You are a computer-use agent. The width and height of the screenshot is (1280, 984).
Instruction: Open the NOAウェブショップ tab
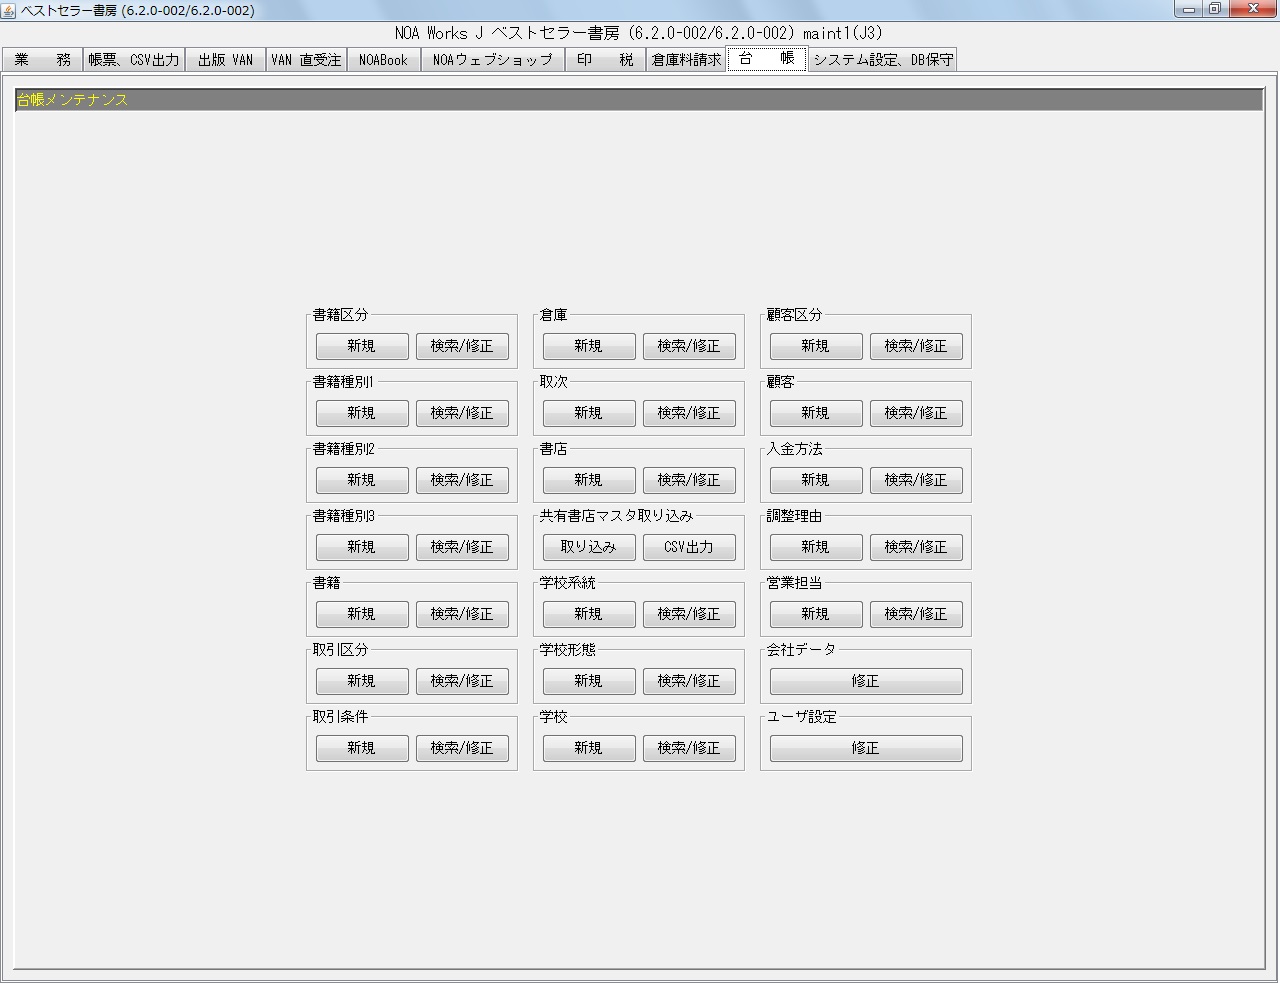(x=493, y=59)
